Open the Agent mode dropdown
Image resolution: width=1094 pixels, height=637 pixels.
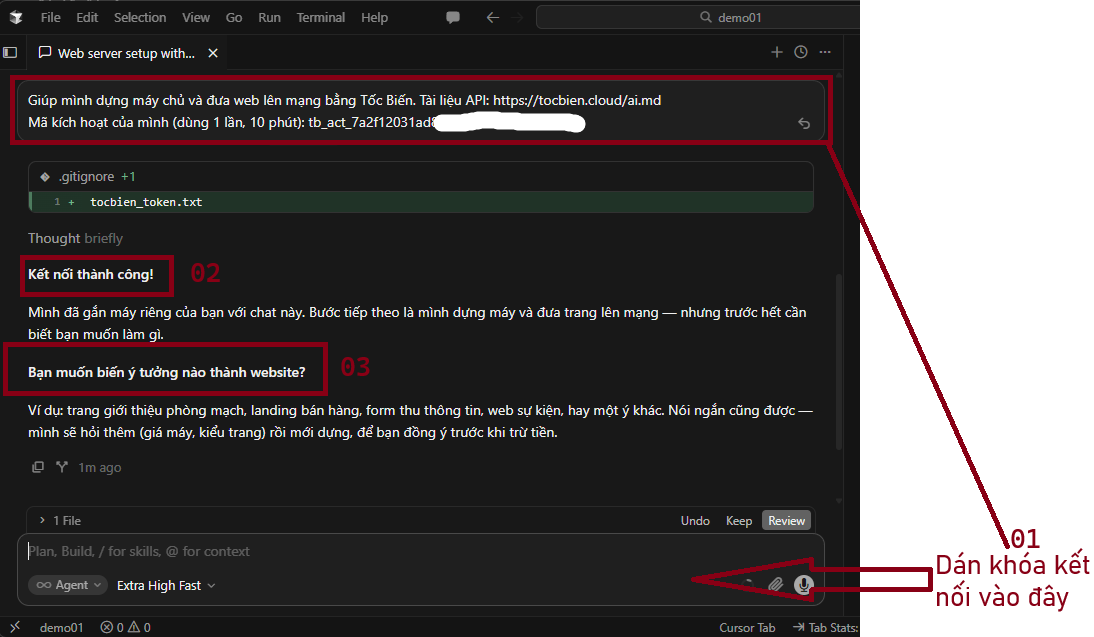point(68,585)
